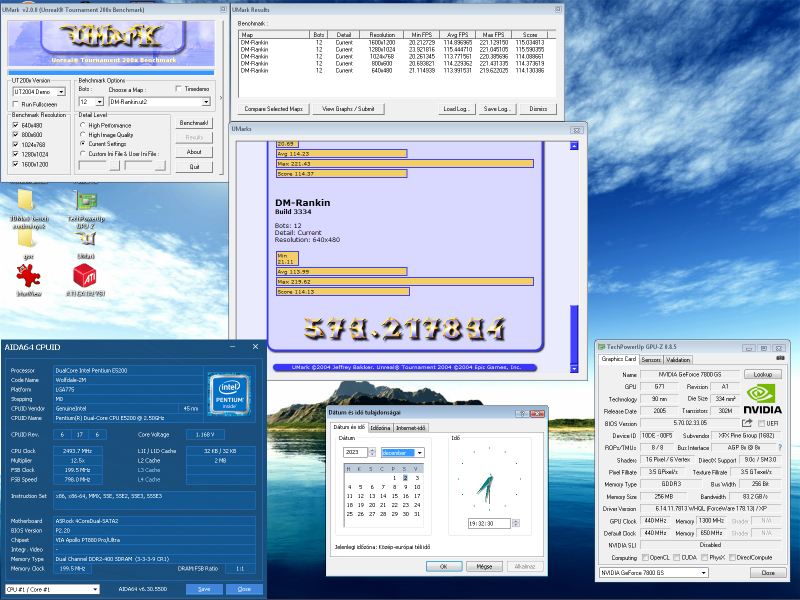Click the Load Log button
The image size is (800, 600).
point(456,109)
